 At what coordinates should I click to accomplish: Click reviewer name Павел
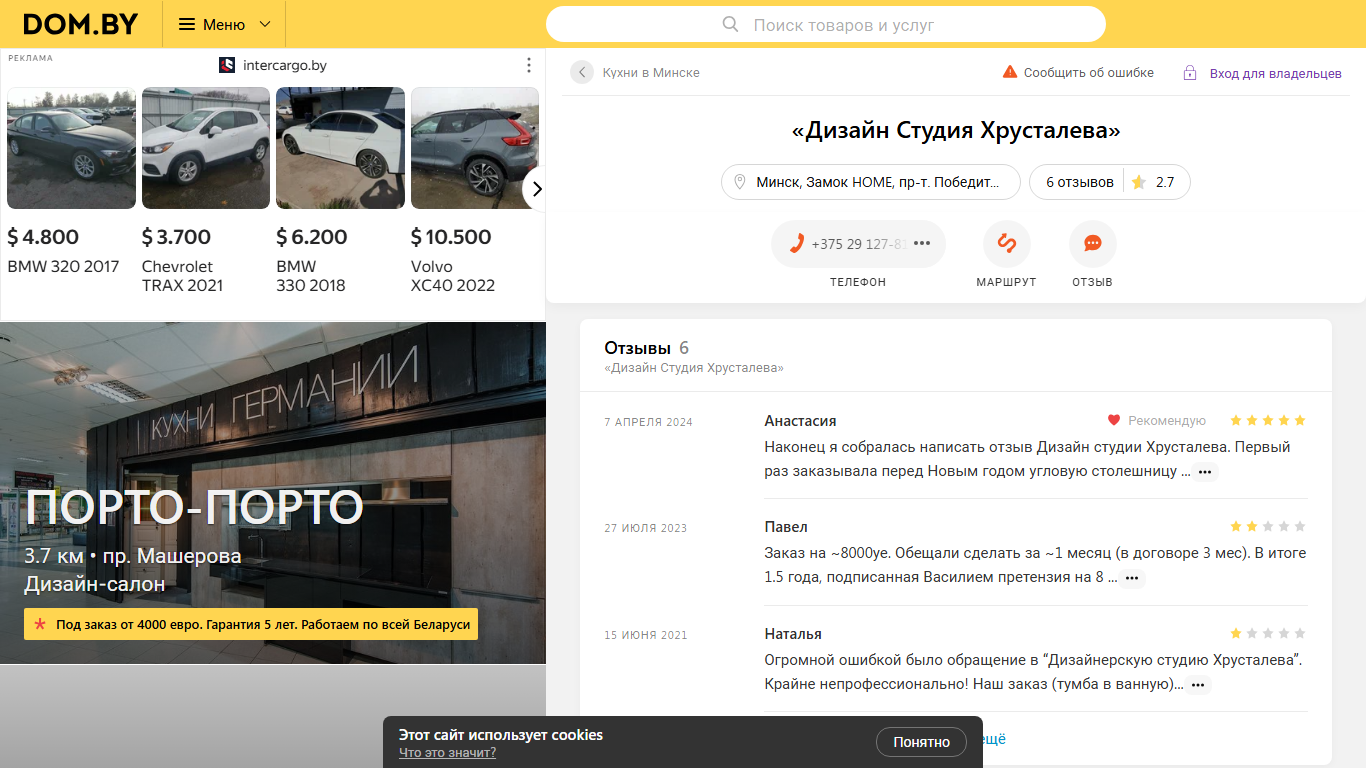786,527
